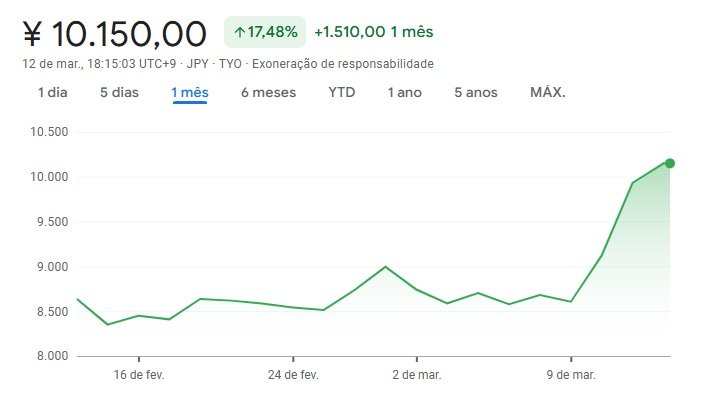Screen dimensions: 709x402
Task: Click the green endpoint dot on the chart
Action: [x=670, y=163]
